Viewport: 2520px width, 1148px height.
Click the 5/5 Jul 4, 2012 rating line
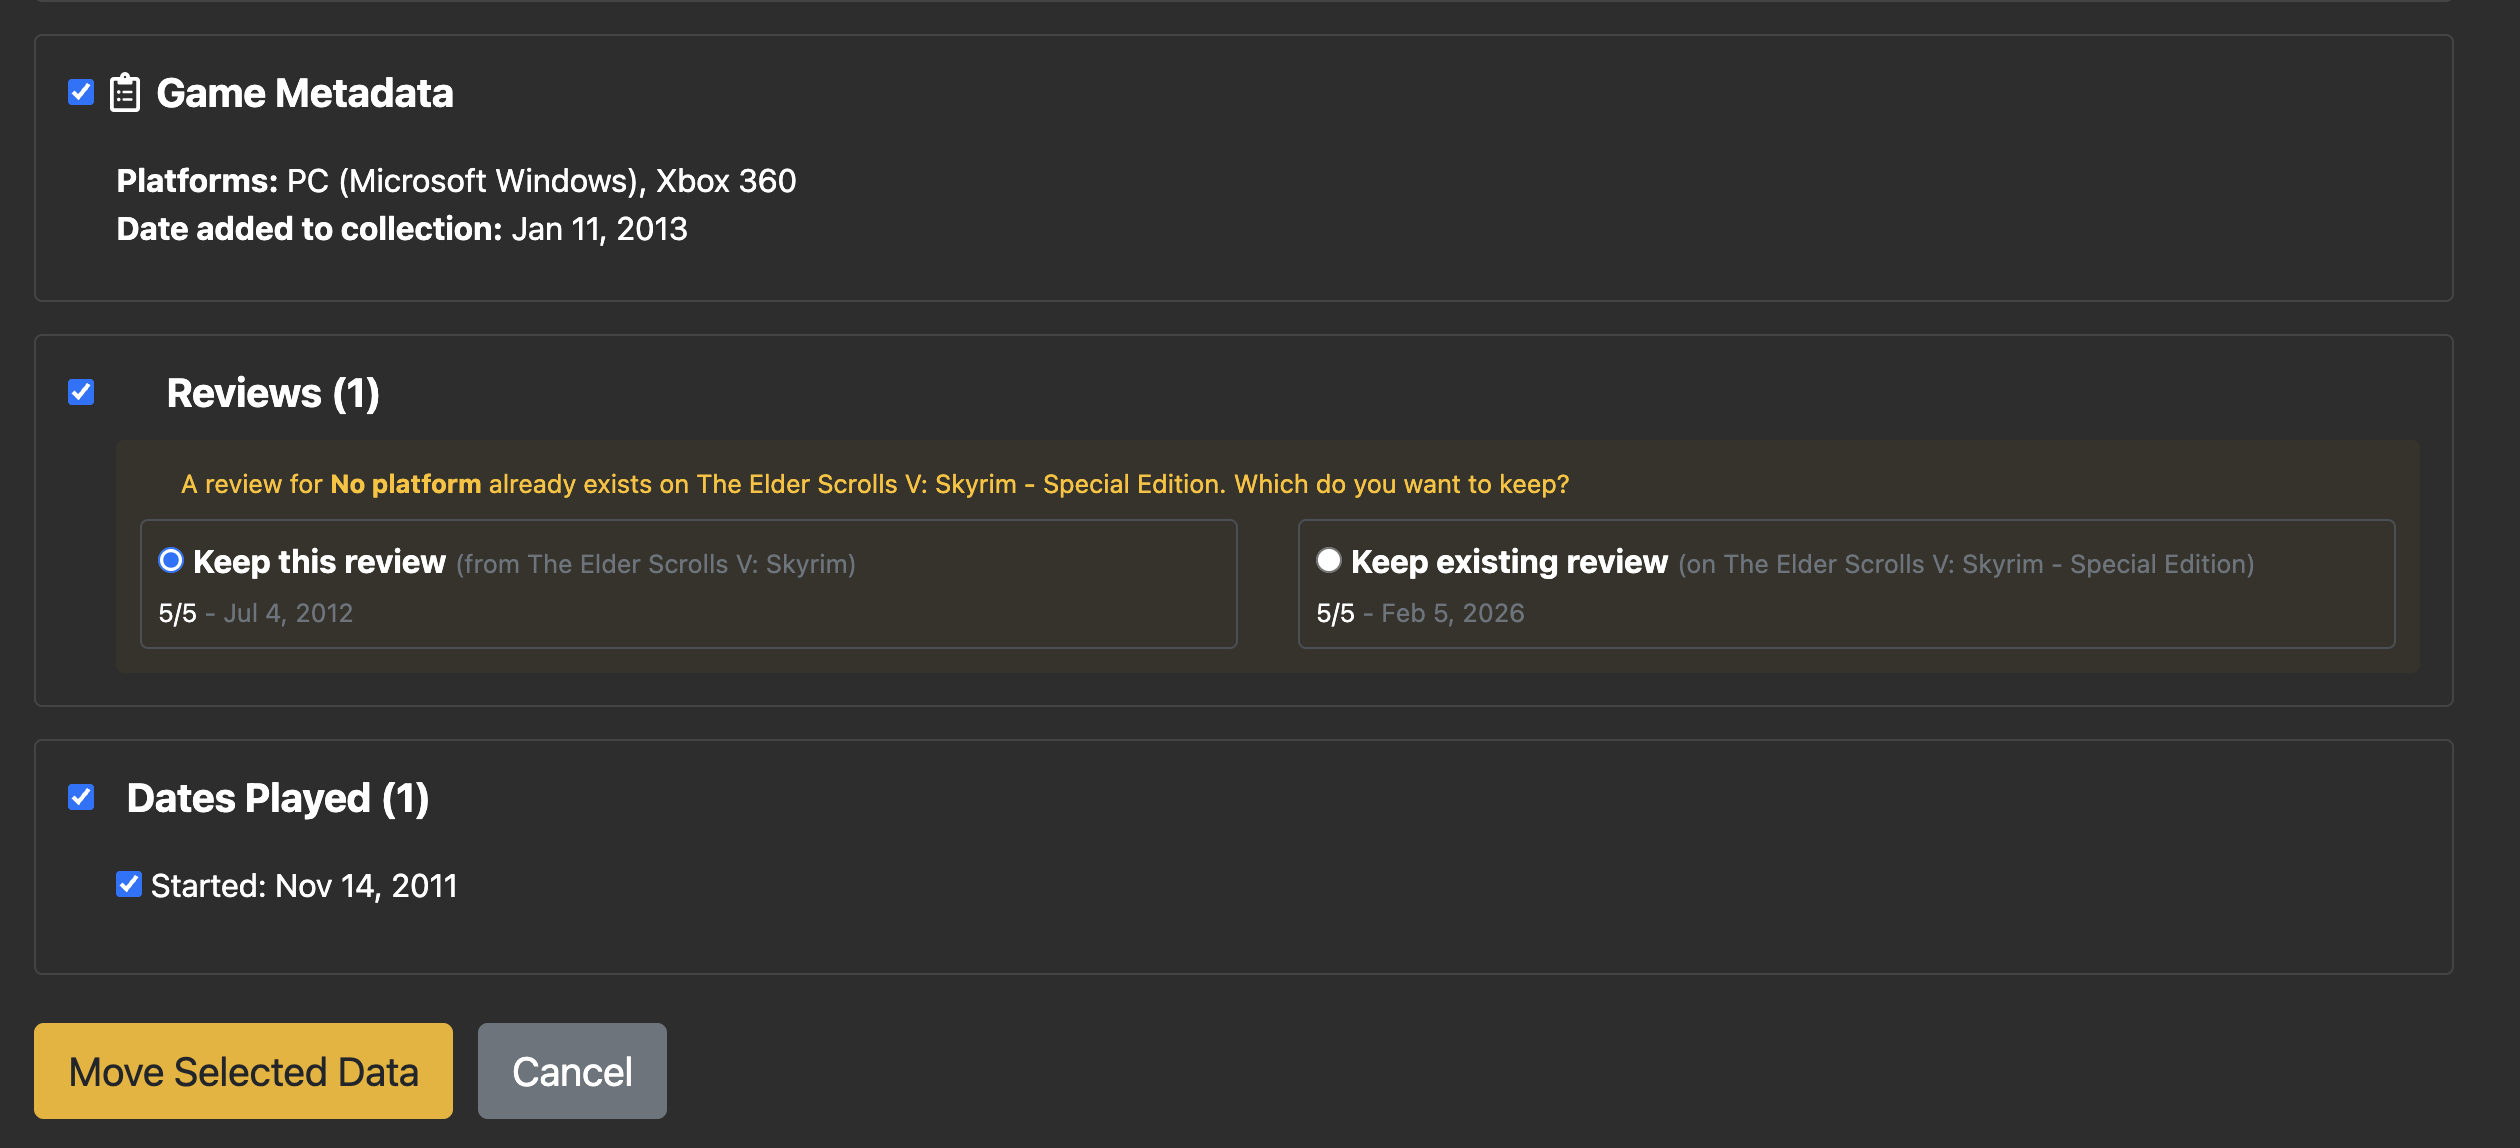click(x=256, y=613)
